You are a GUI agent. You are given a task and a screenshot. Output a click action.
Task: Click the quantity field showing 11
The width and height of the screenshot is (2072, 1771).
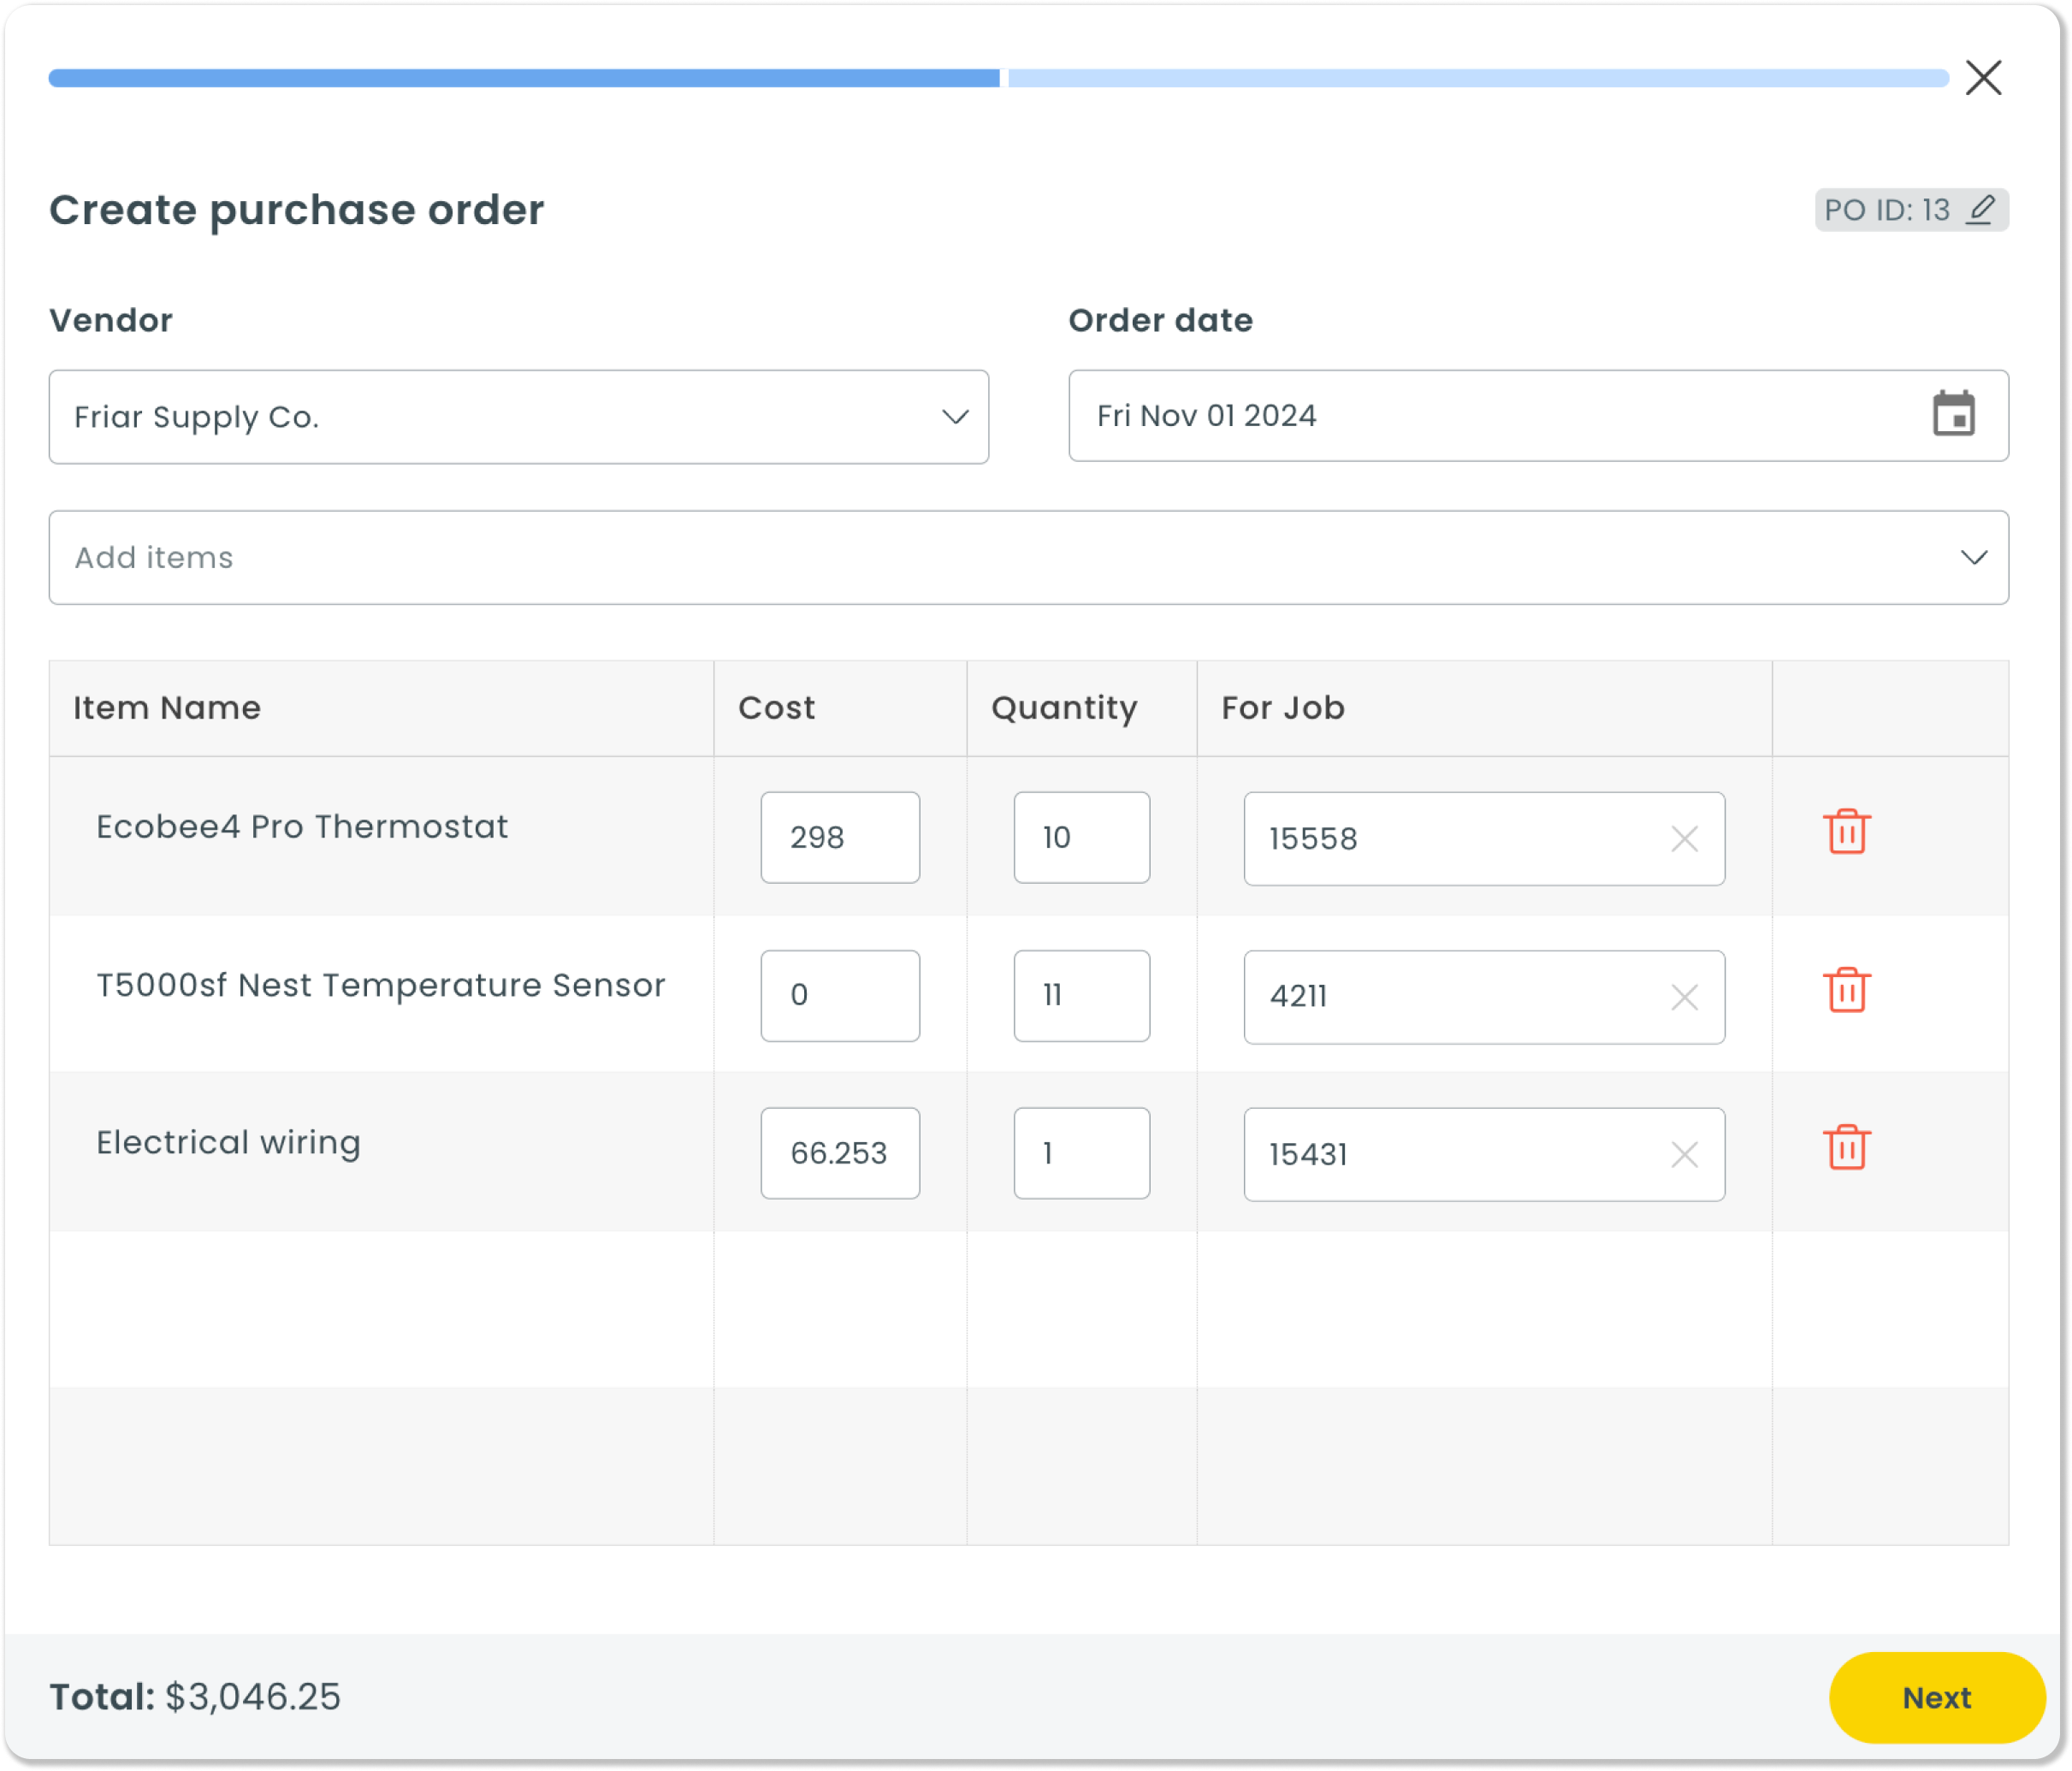pyautogui.click(x=1081, y=996)
